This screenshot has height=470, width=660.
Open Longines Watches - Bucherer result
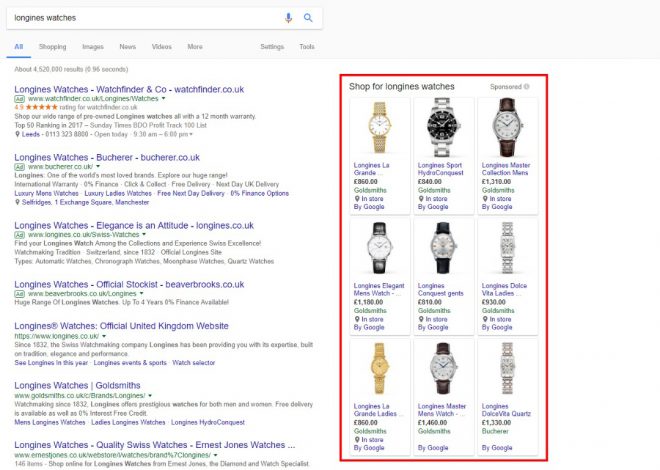tap(107, 157)
